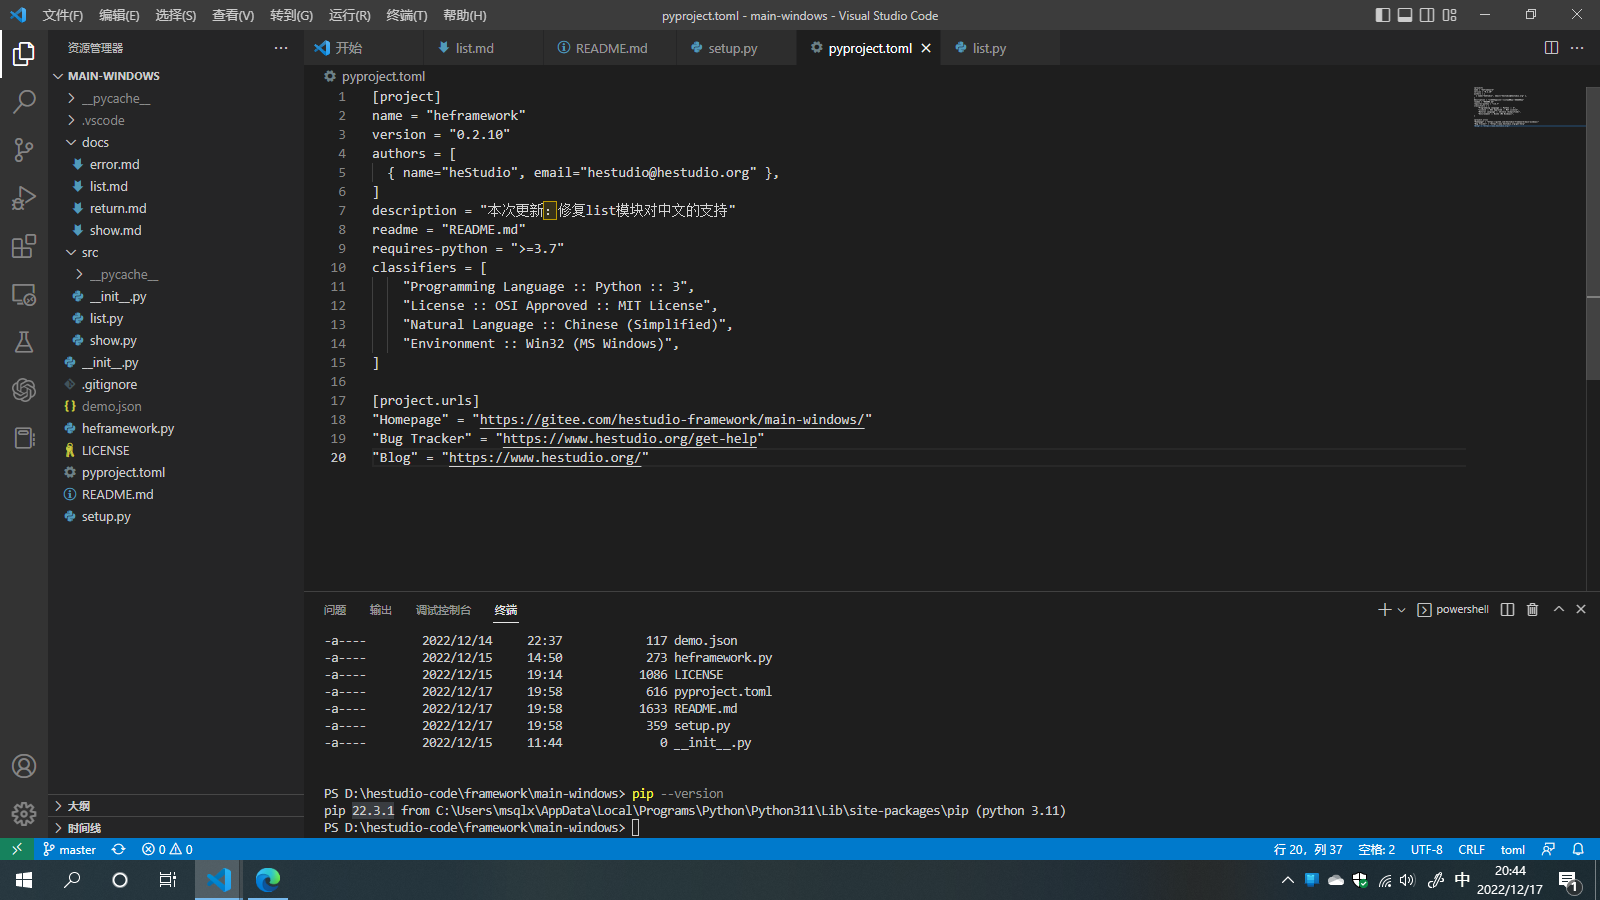The width and height of the screenshot is (1600, 900).
Task: Open the Manage gear icon
Action: click(24, 814)
